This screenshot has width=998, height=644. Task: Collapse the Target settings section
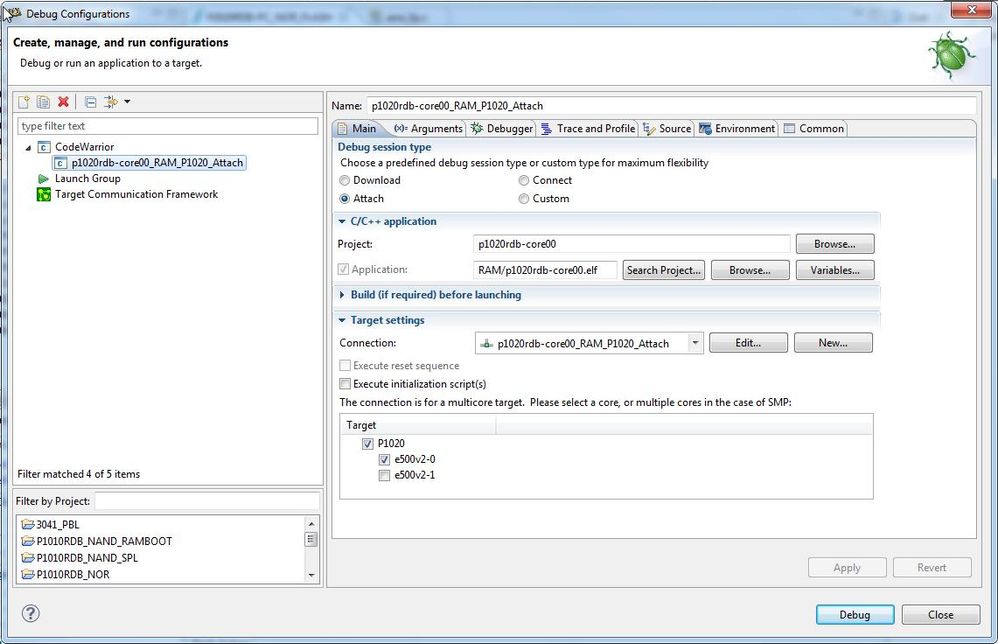tap(342, 320)
